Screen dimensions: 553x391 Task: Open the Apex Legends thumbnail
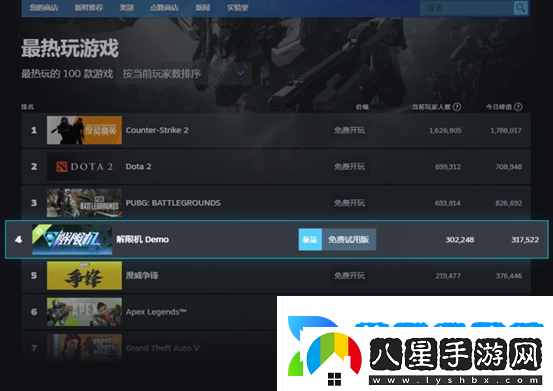pos(84,312)
